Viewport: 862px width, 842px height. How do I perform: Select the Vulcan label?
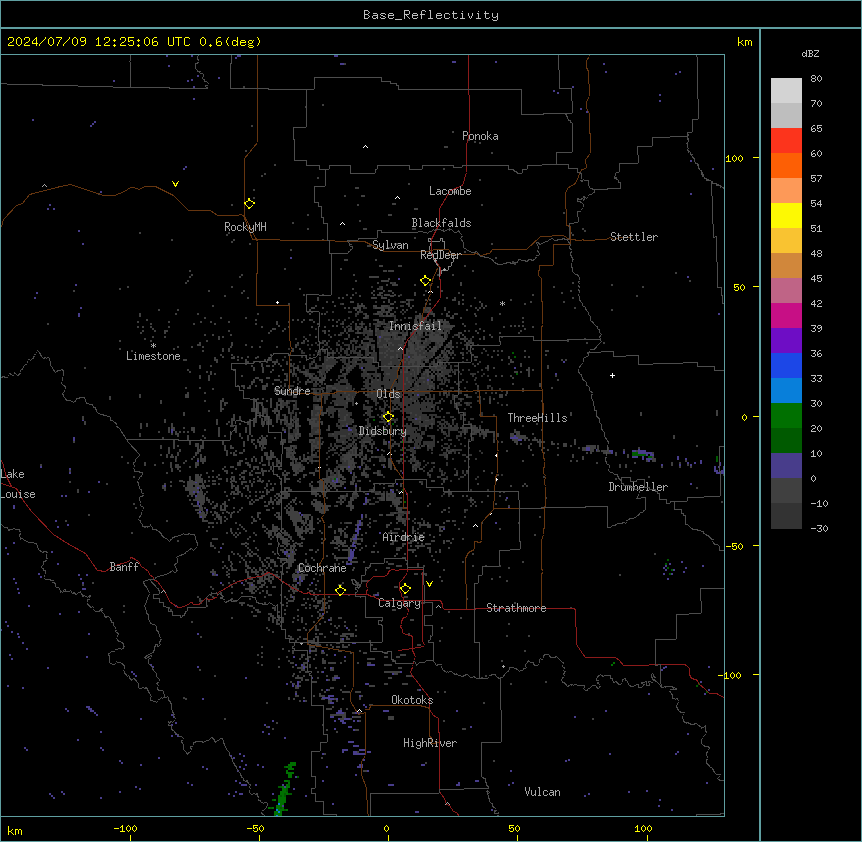click(543, 792)
